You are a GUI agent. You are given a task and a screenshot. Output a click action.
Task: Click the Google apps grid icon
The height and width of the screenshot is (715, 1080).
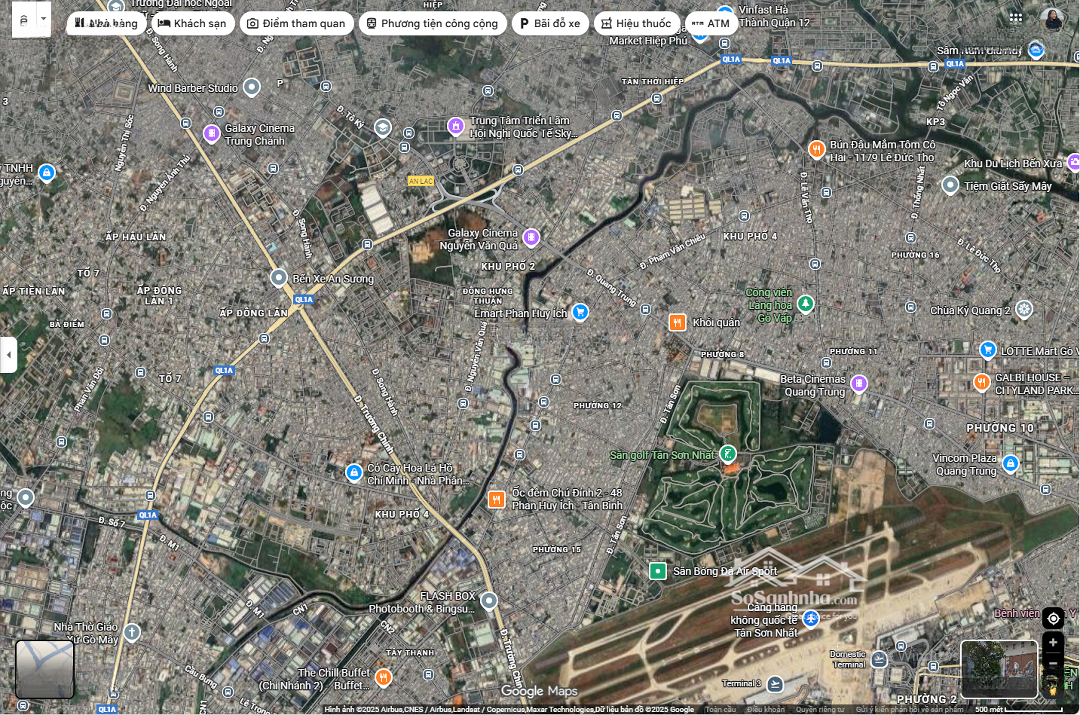[x=1016, y=17]
